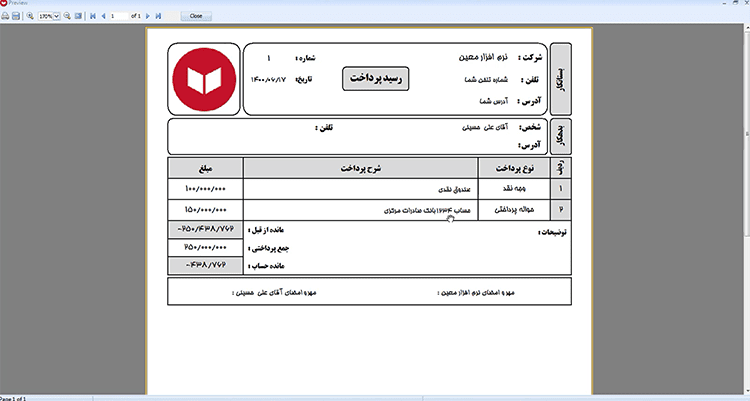Click the جمع پرداختی label
Image resolution: width=750 pixels, height=401 pixels.
(268, 248)
